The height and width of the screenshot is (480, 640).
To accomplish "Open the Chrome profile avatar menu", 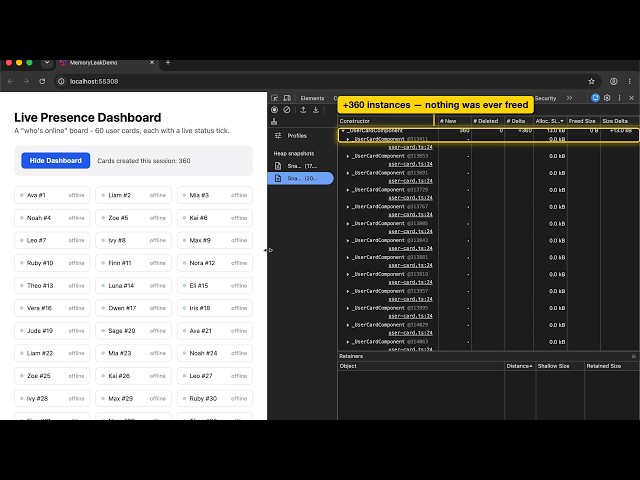I will pos(613,81).
